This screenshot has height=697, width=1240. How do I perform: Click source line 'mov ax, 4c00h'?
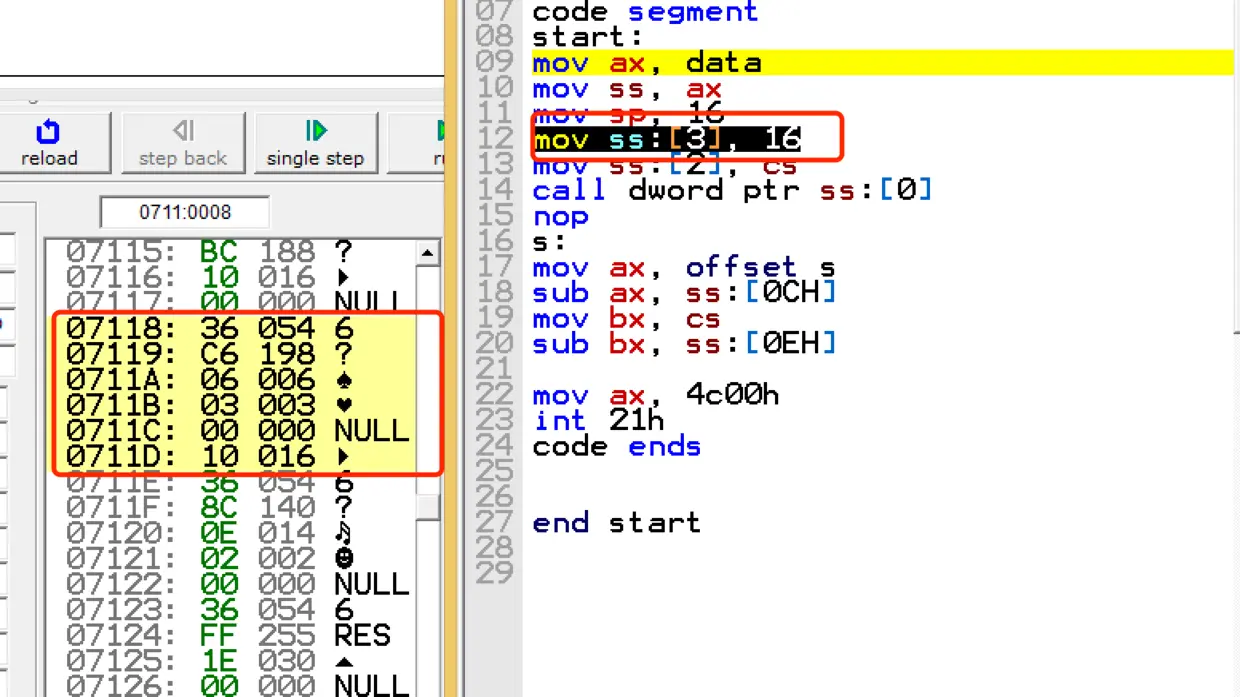655,395
